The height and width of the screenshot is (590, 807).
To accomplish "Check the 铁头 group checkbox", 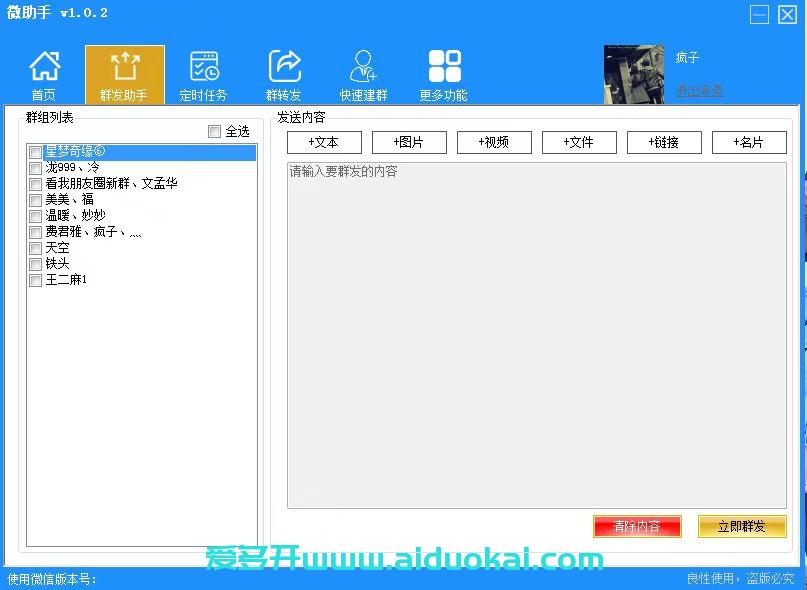I will pyautogui.click(x=36, y=264).
